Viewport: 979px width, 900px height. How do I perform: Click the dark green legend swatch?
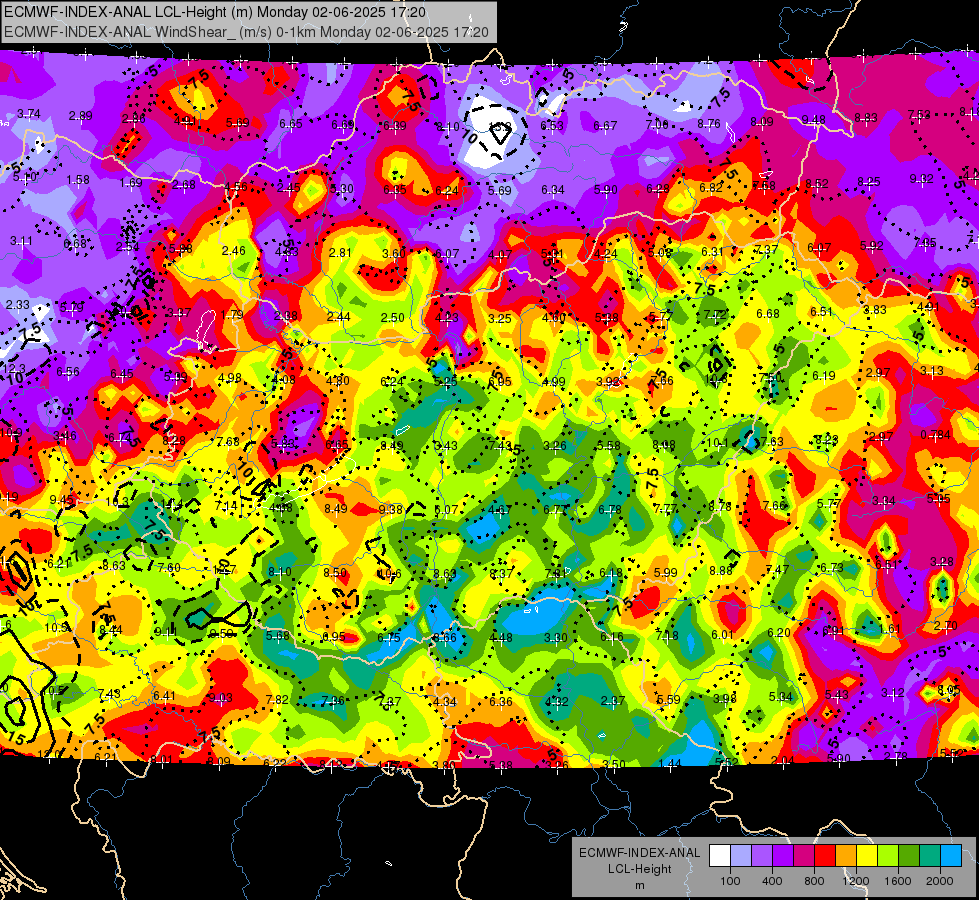point(909,856)
